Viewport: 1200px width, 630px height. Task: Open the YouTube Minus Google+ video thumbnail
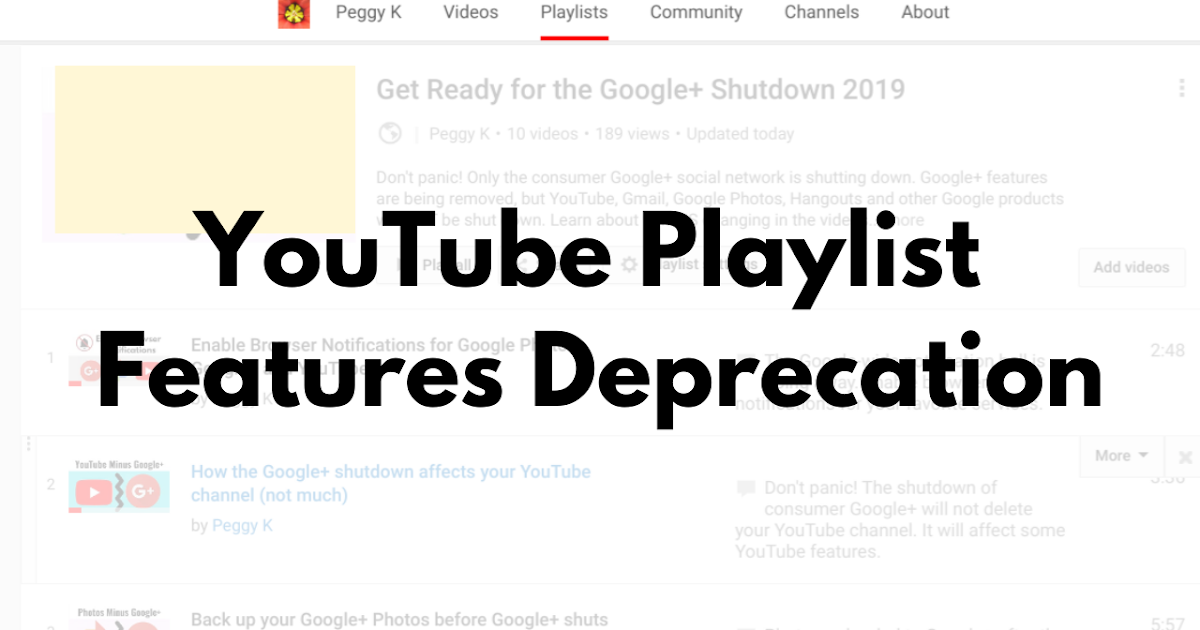coord(119,486)
